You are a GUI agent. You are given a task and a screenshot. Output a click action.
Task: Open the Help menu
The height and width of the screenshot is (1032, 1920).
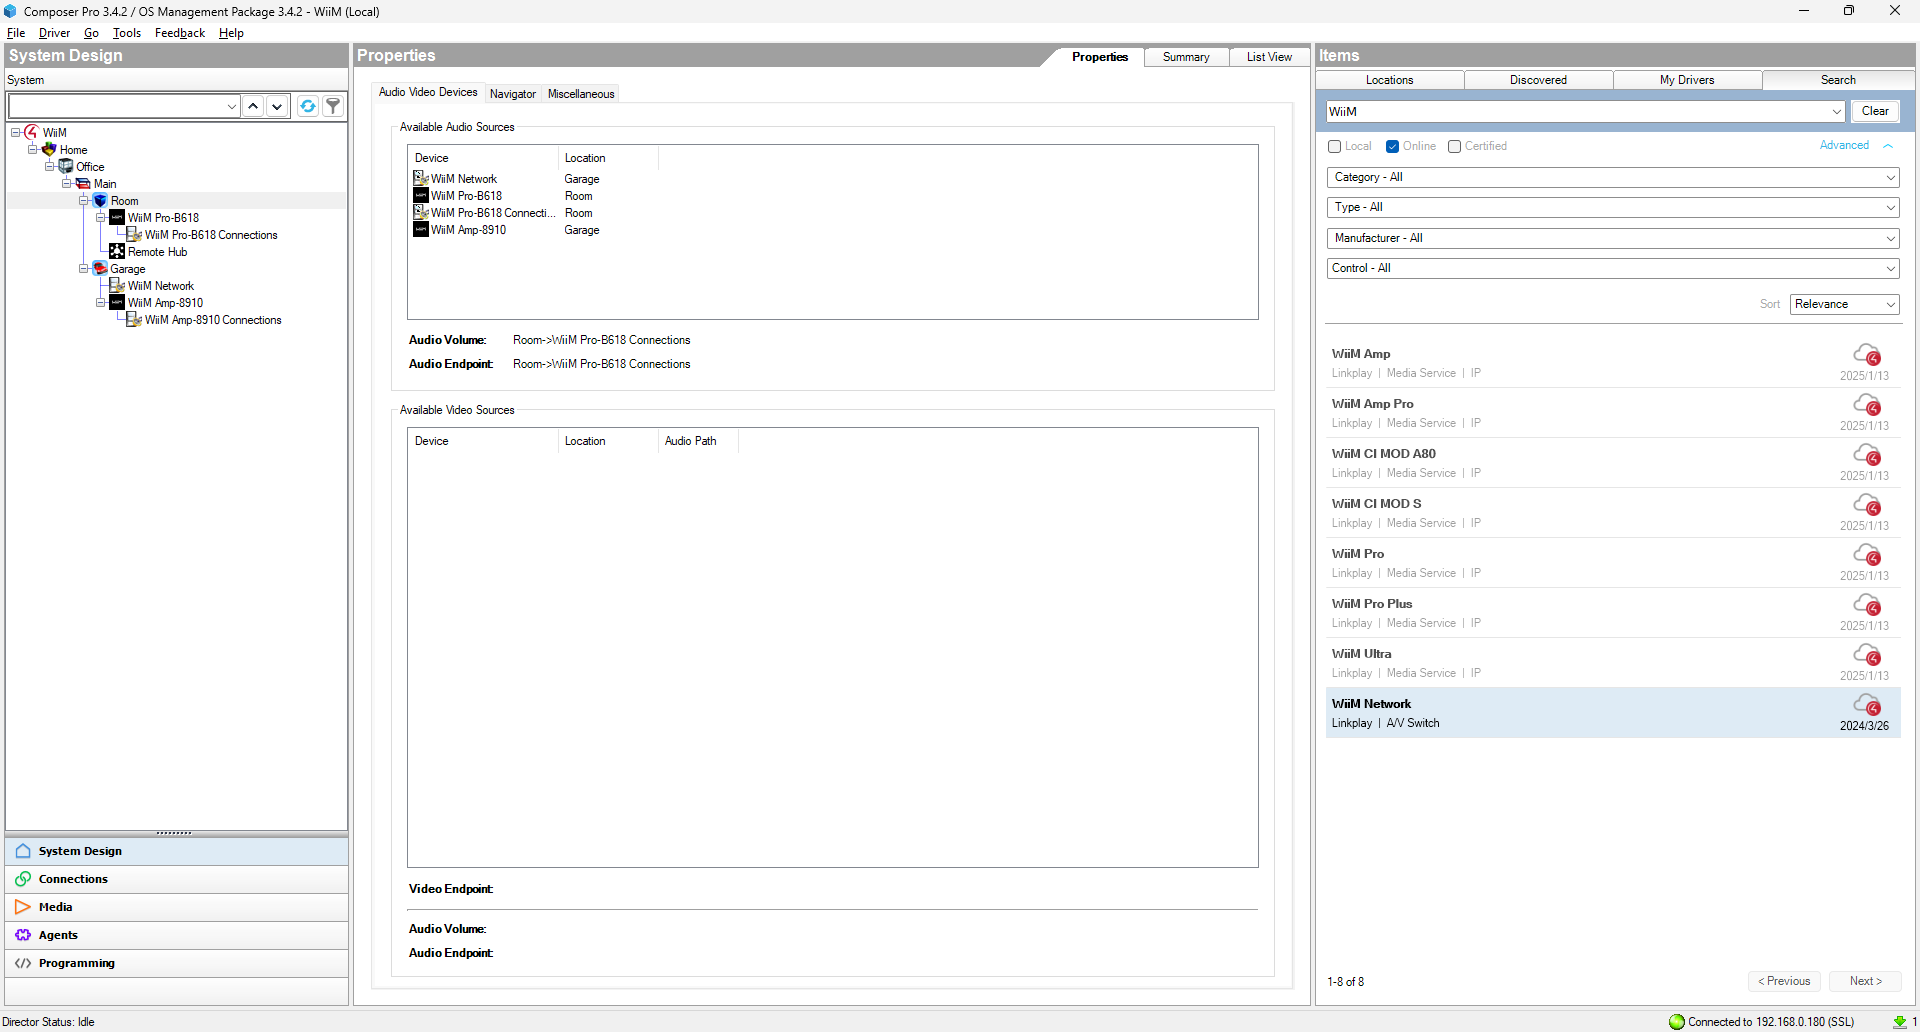(231, 33)
